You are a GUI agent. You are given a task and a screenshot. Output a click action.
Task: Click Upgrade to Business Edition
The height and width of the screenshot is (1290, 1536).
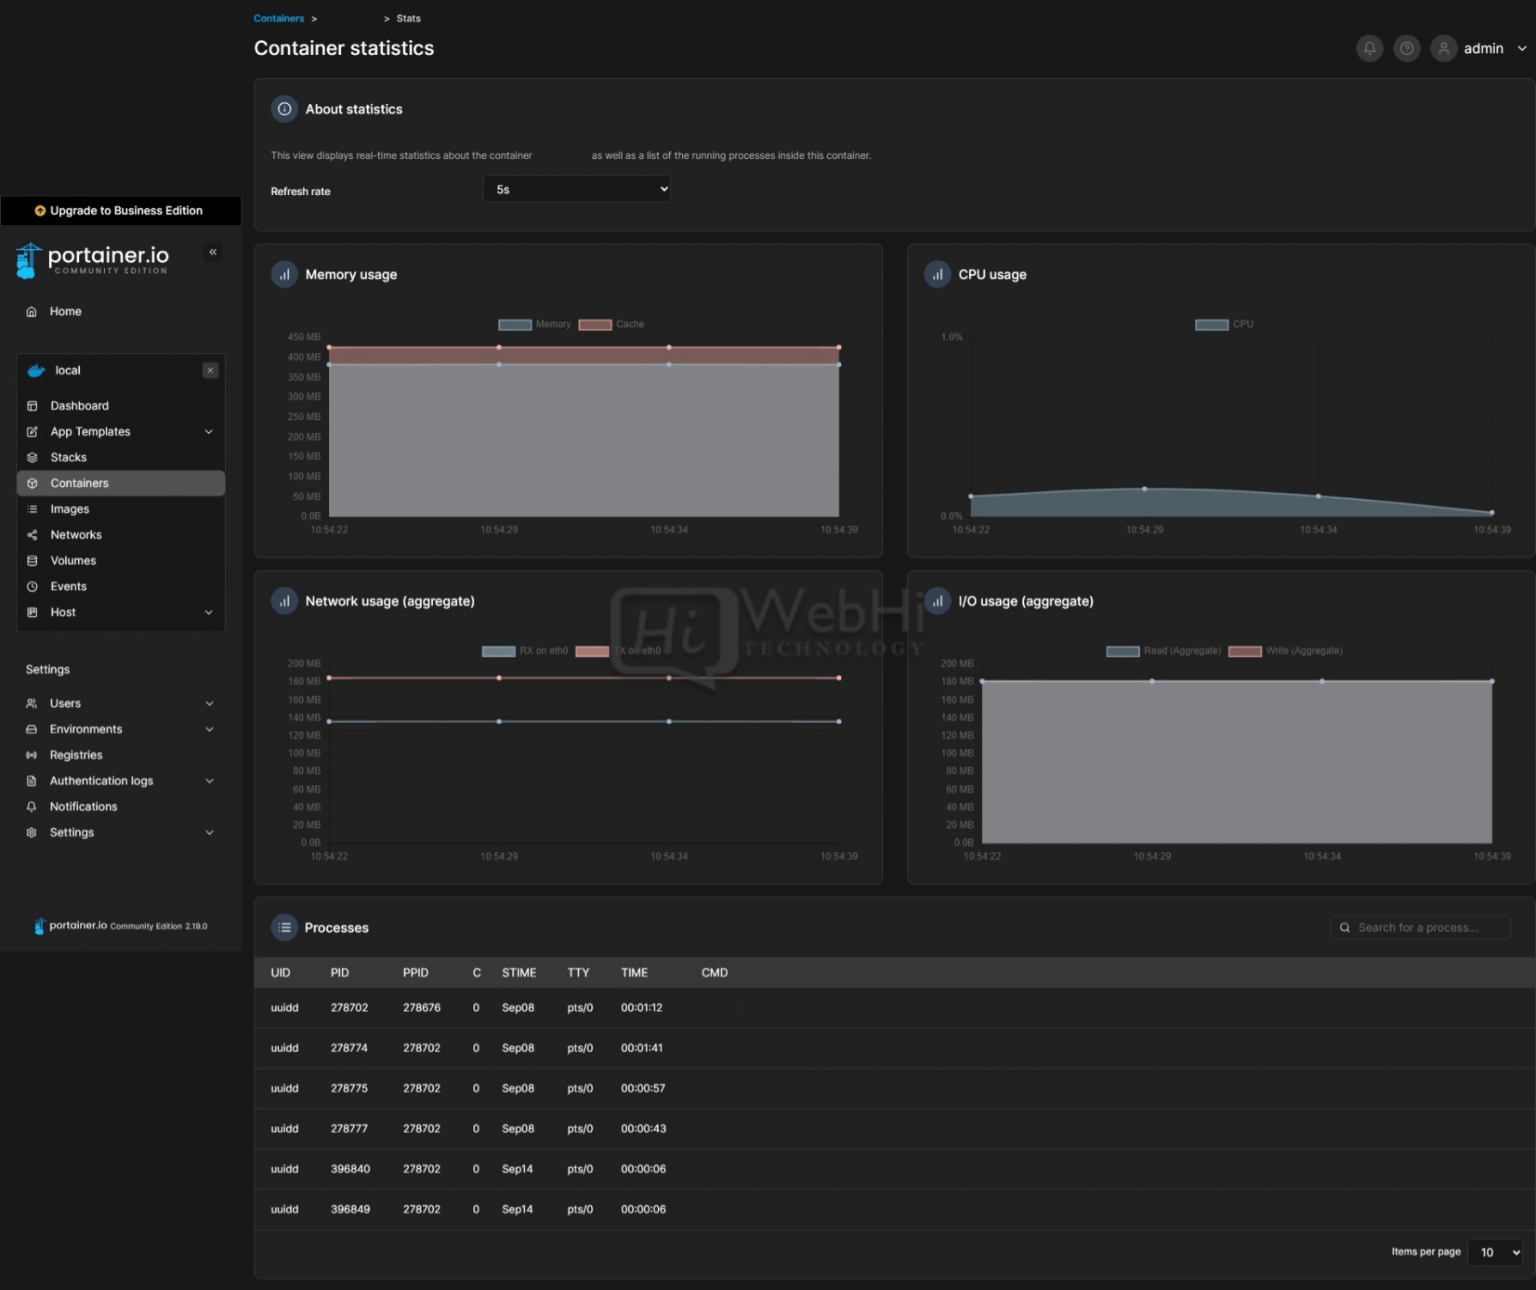[121, 210]
